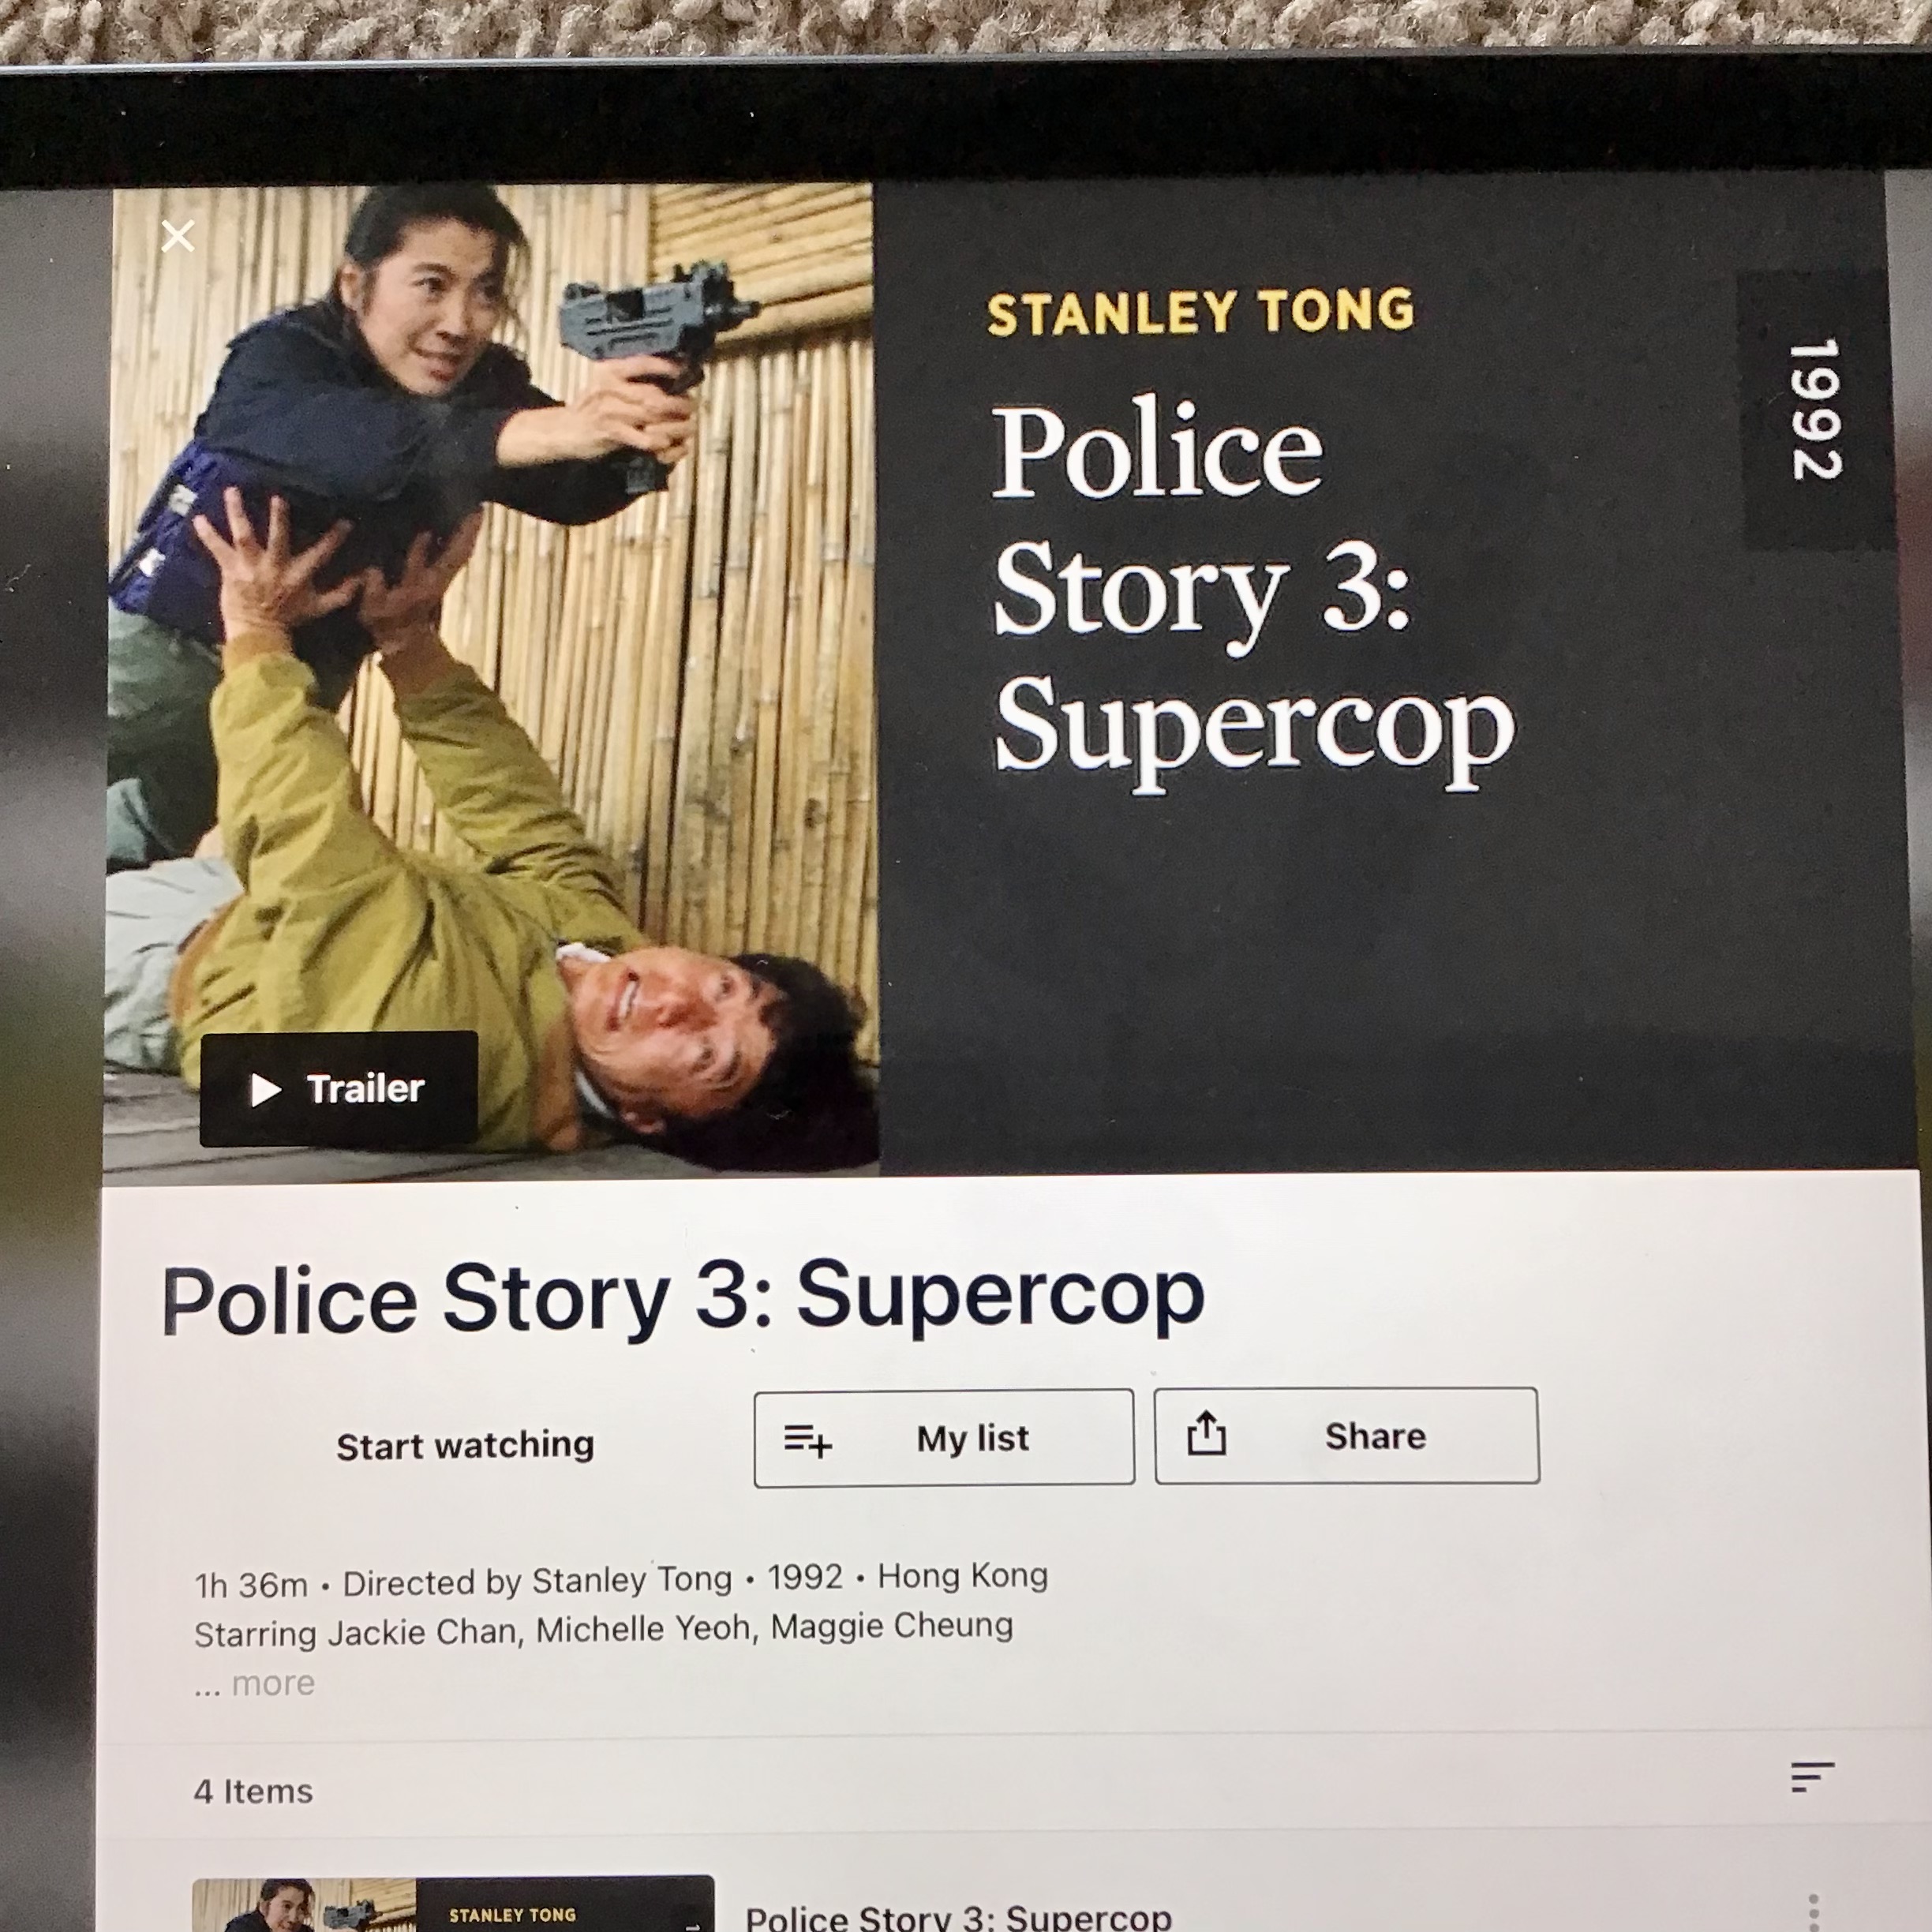Click the 4 Items label
The height and width of the screenshot is (1932, 1932).
(253, 1791)
